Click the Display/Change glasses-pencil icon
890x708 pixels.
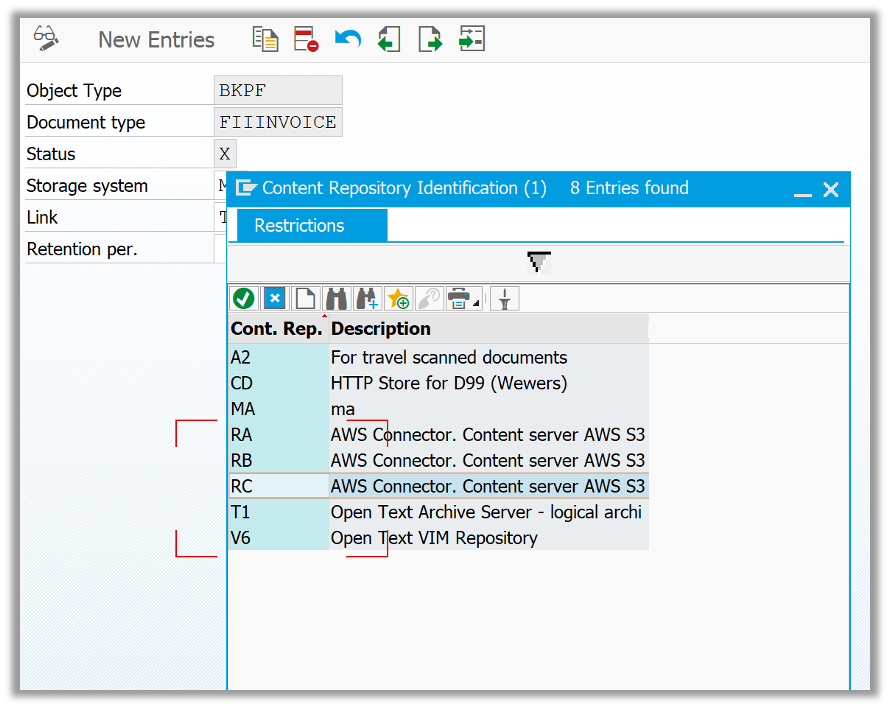click(x=46, y=39)
